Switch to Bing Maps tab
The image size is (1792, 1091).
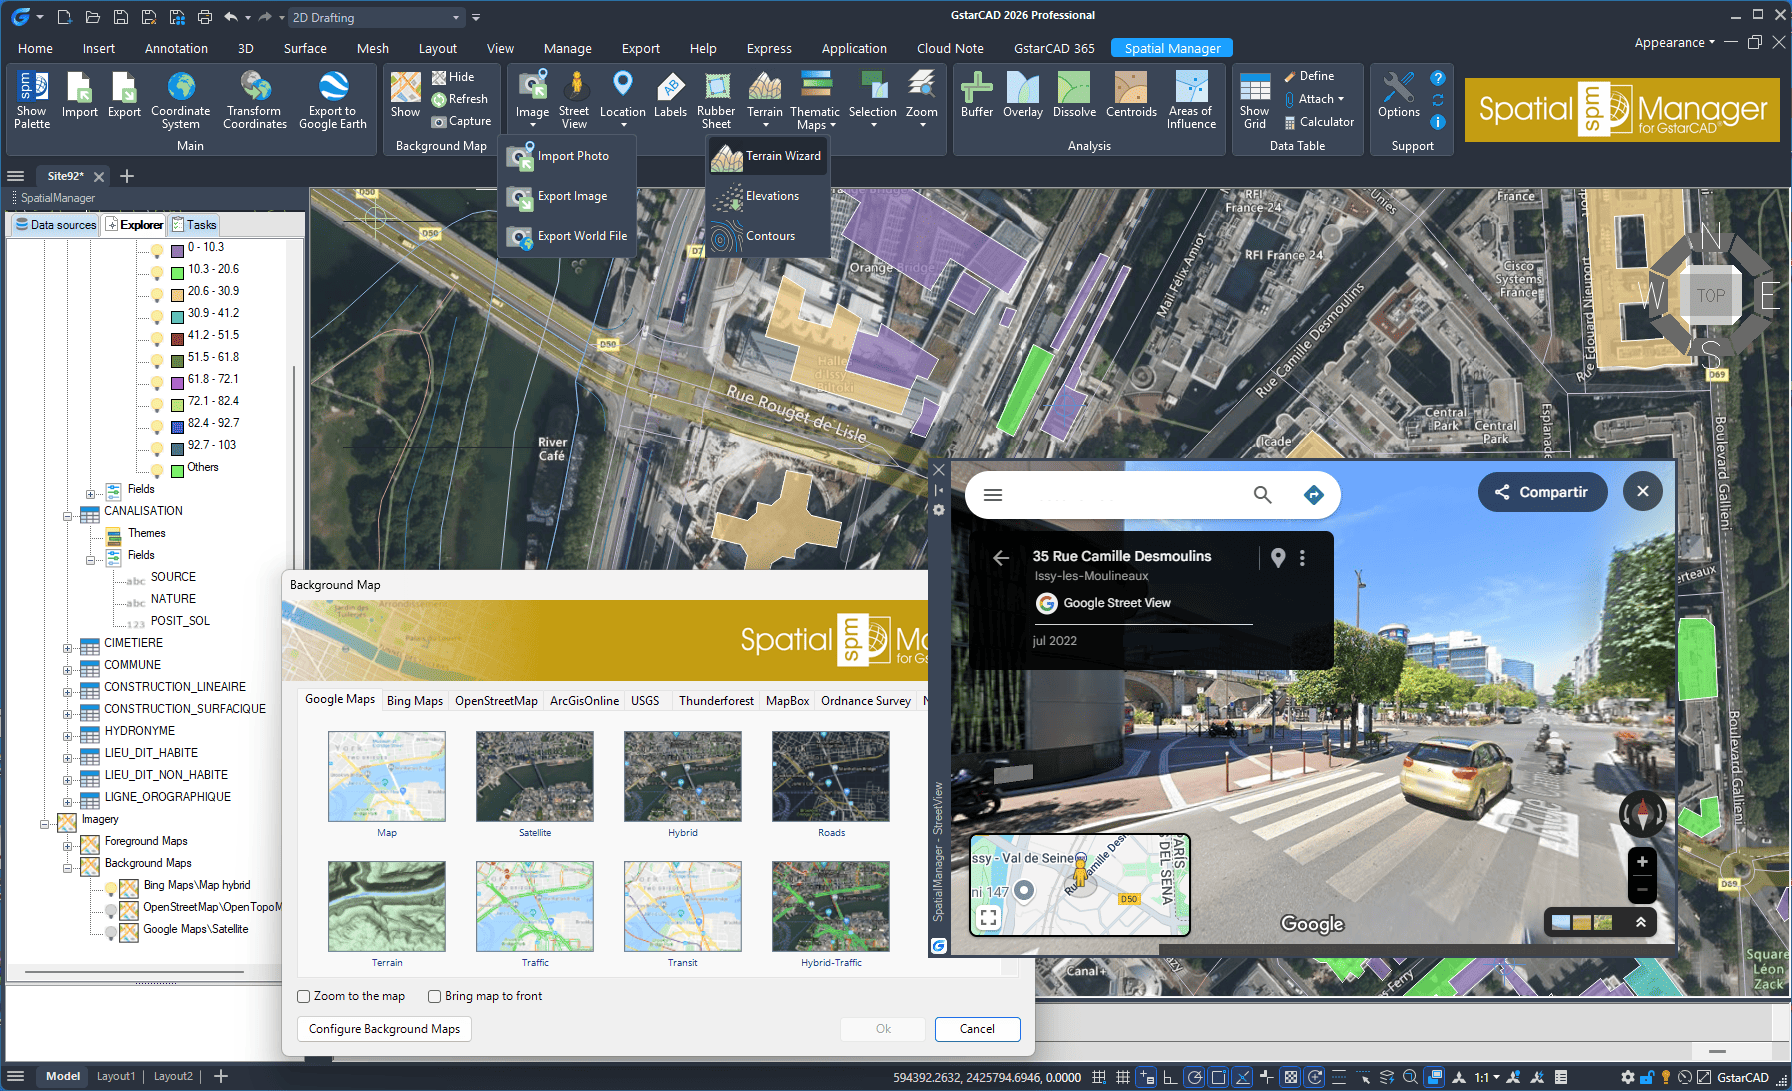pos(414,701)
